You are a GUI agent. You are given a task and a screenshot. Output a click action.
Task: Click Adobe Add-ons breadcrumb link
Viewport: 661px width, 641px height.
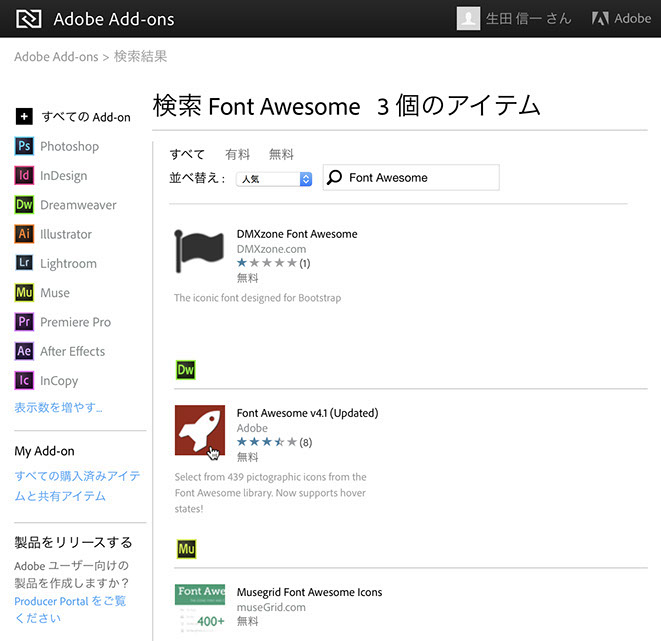56,56
